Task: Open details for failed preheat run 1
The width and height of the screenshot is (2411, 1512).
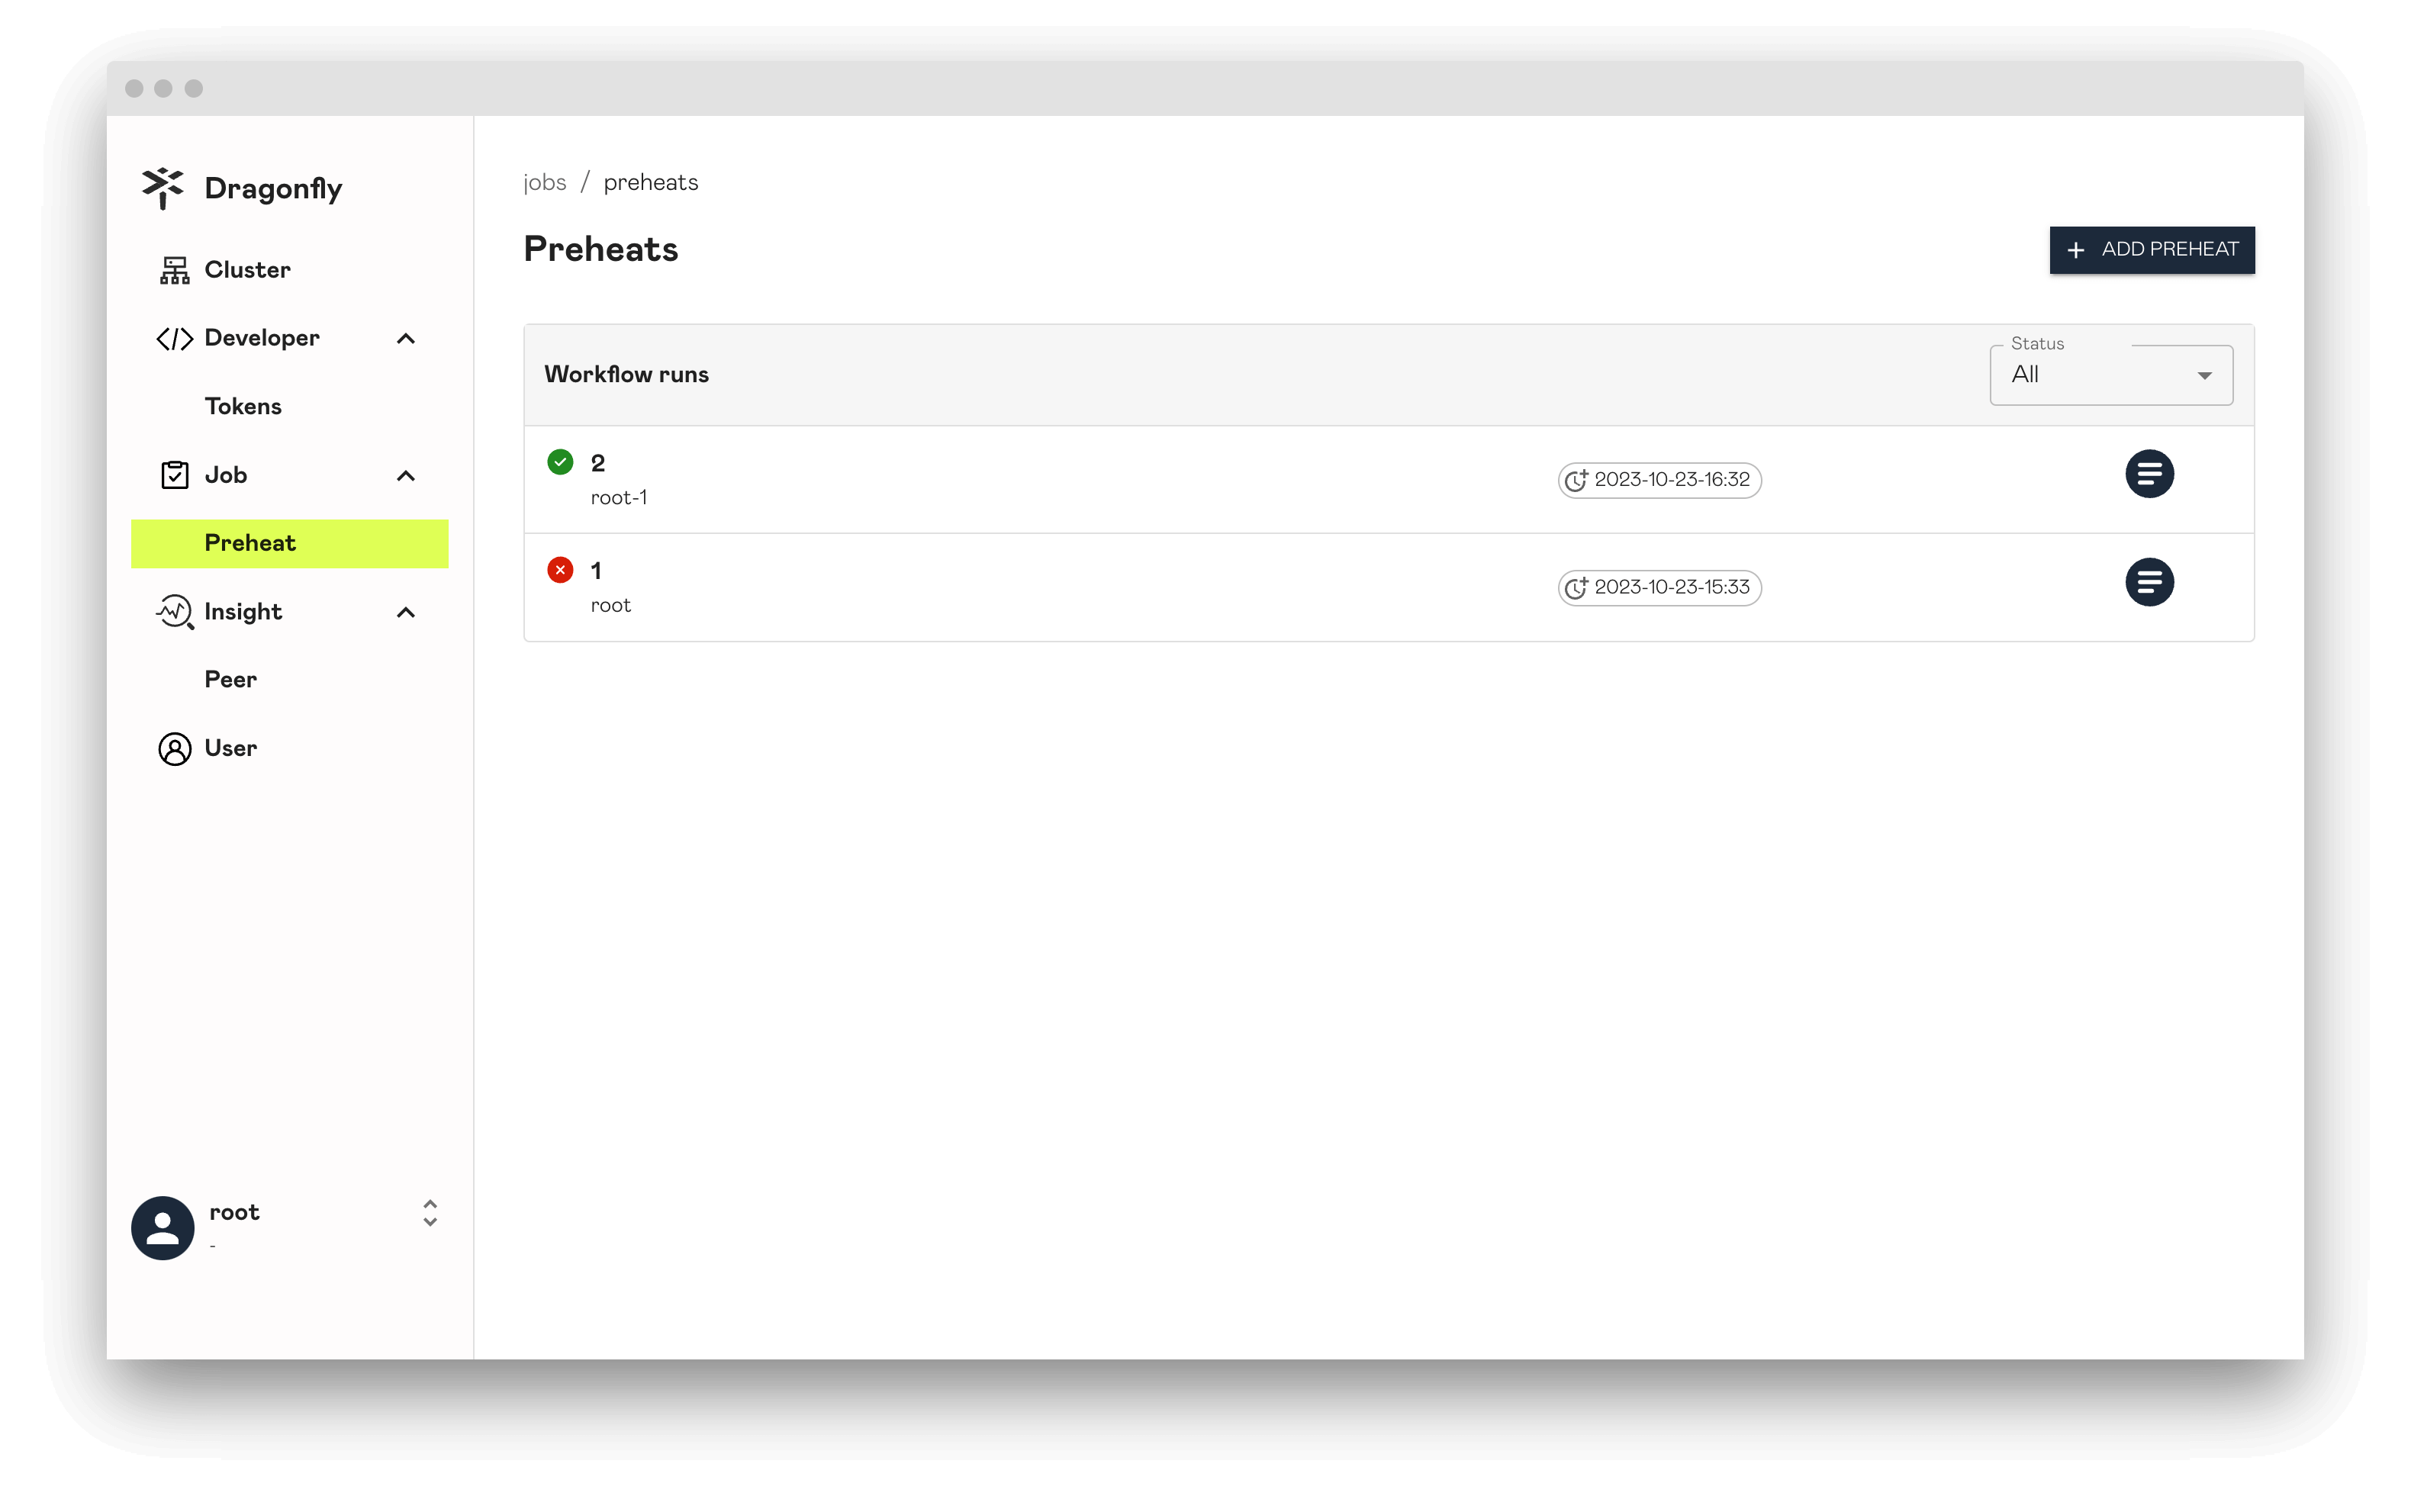Action: pyautogui.click(x=2149, y=582)
